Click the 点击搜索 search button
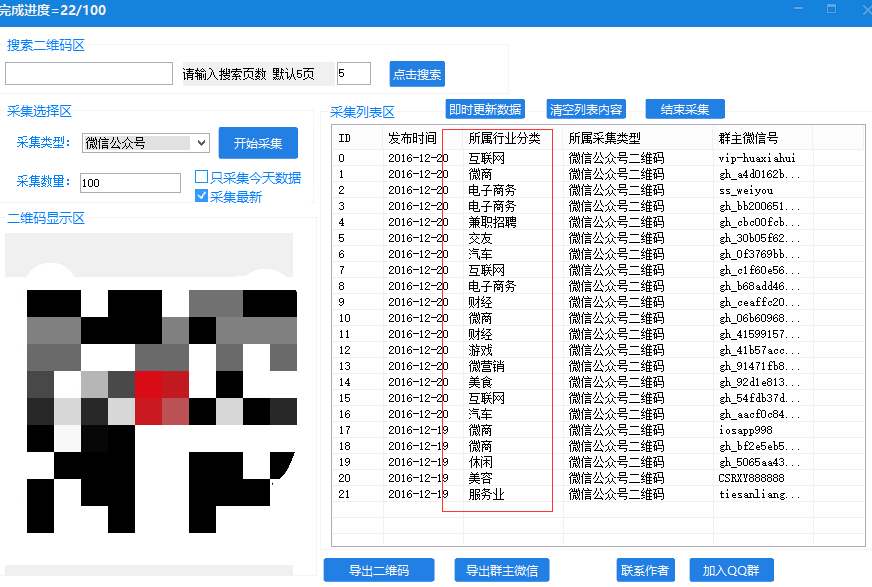The height and width of the screenshot is (587, 872). coord(417,74)
